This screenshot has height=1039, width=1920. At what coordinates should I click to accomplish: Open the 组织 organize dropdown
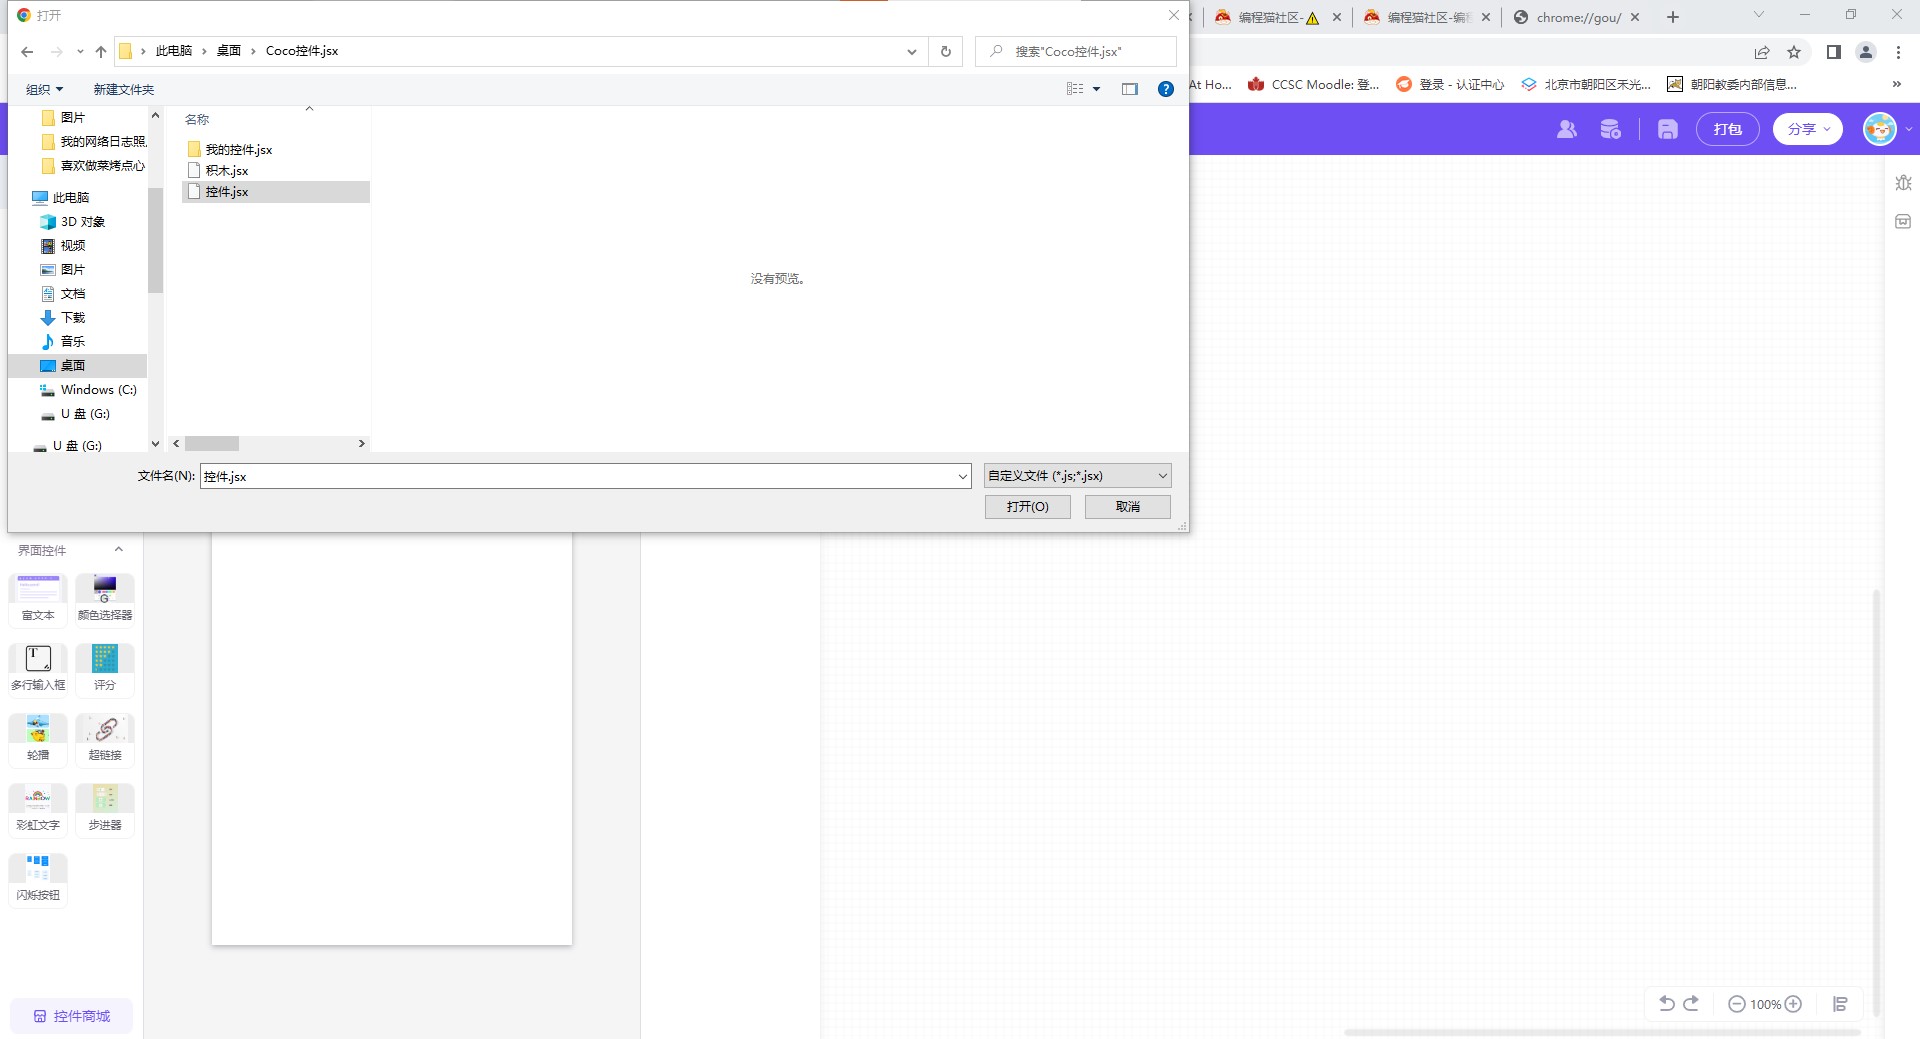(45, 90)
